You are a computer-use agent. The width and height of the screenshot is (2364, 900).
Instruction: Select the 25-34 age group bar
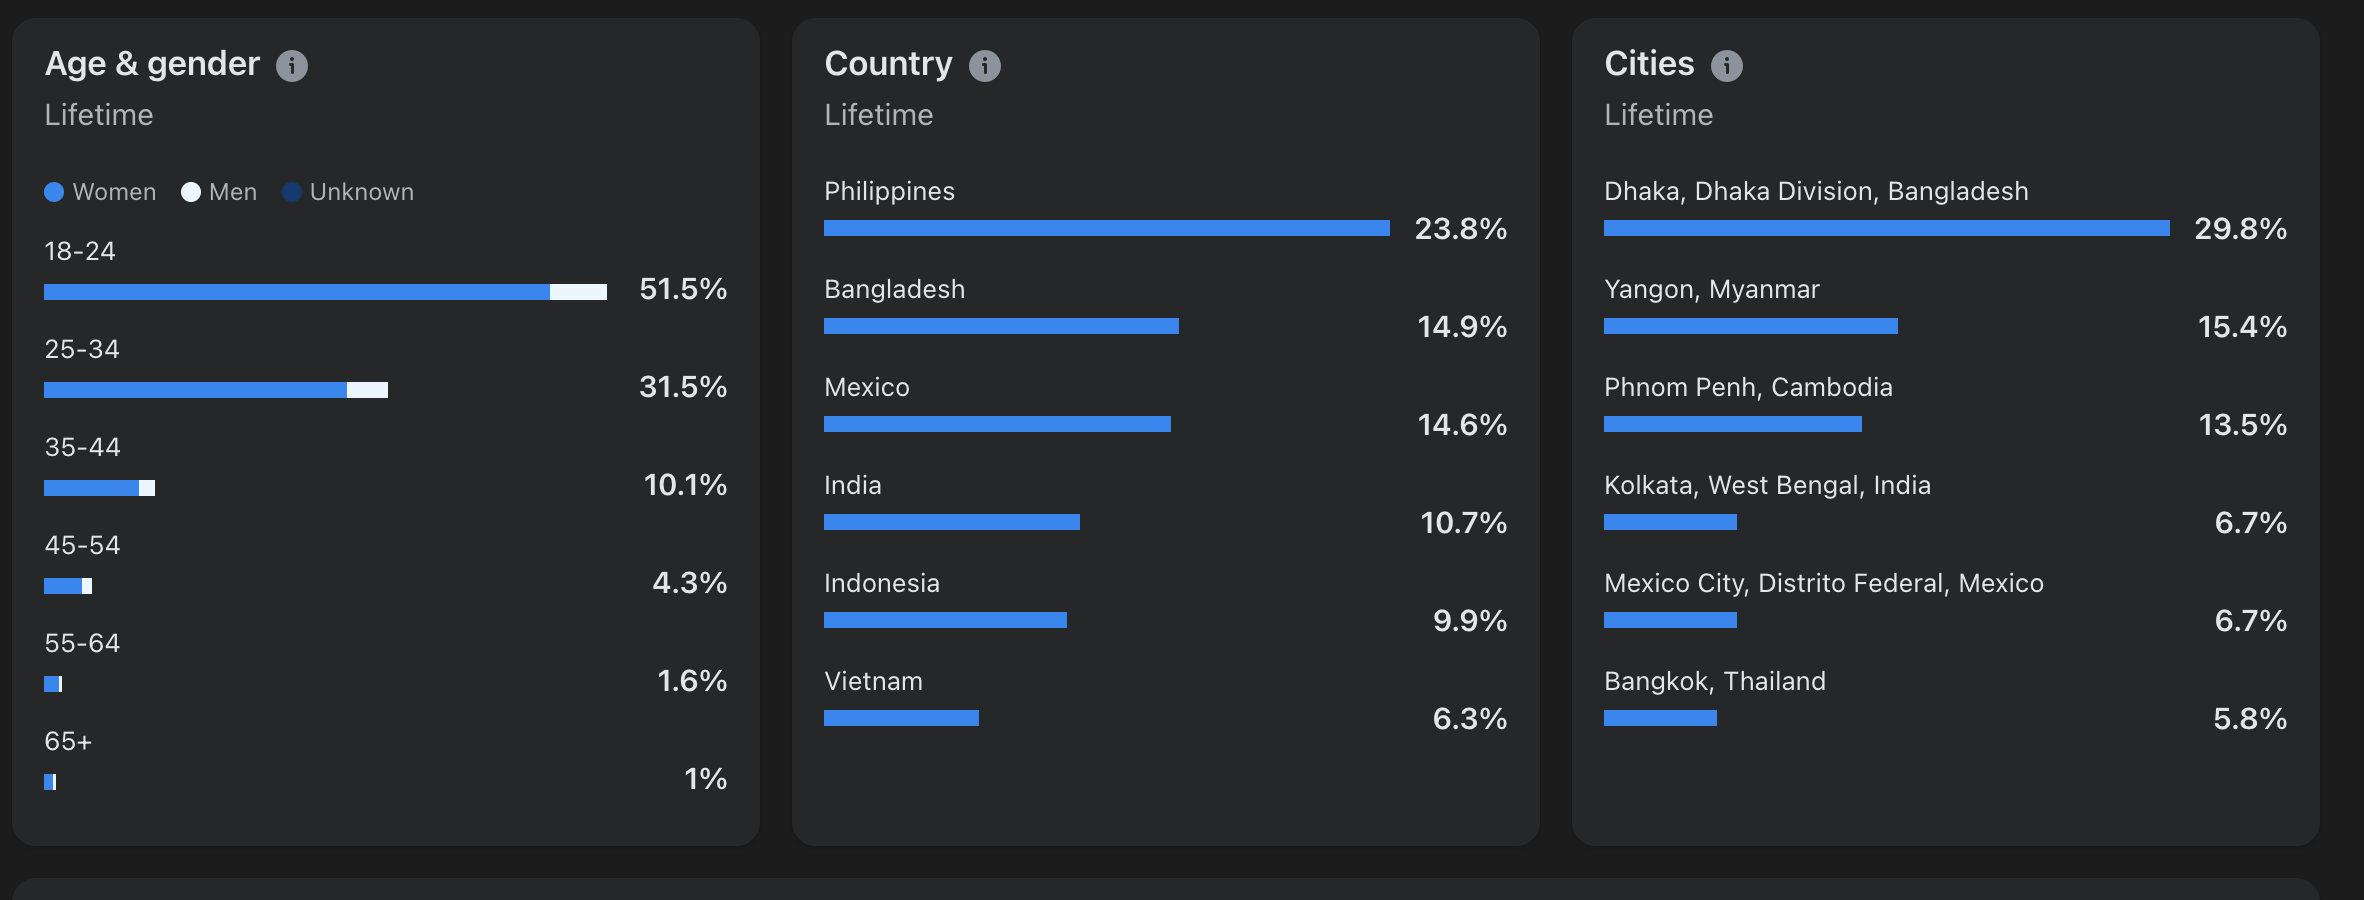(x=216, y=390)
